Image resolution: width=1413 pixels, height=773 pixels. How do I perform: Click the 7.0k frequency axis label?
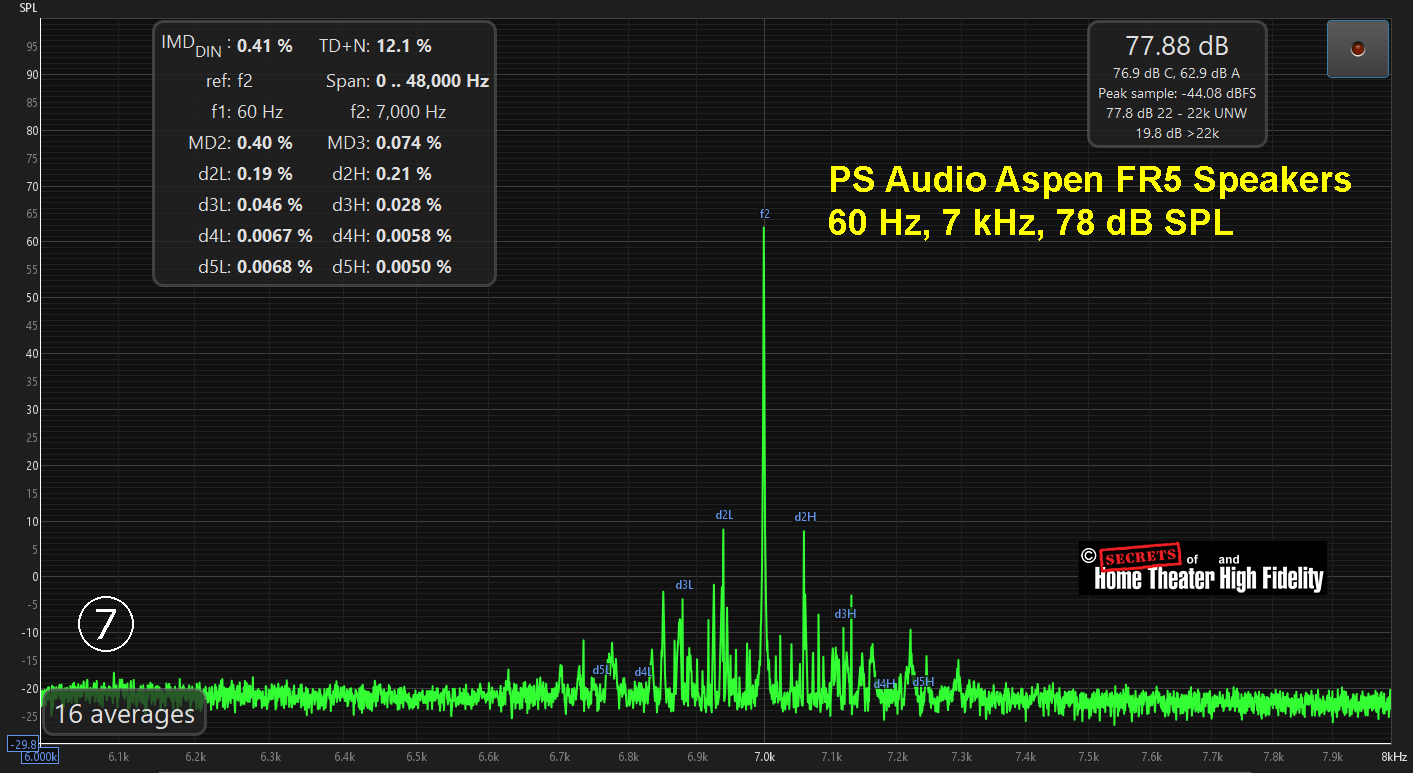[x=765, y=757]
